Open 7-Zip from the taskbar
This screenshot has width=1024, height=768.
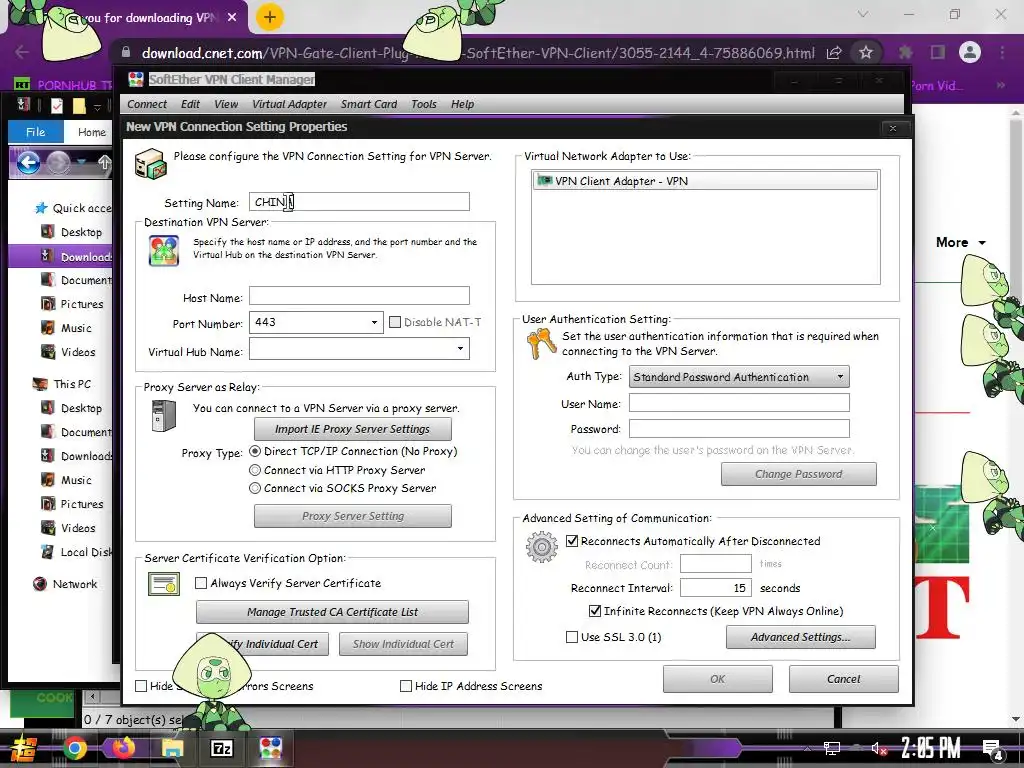coord(221,748)
